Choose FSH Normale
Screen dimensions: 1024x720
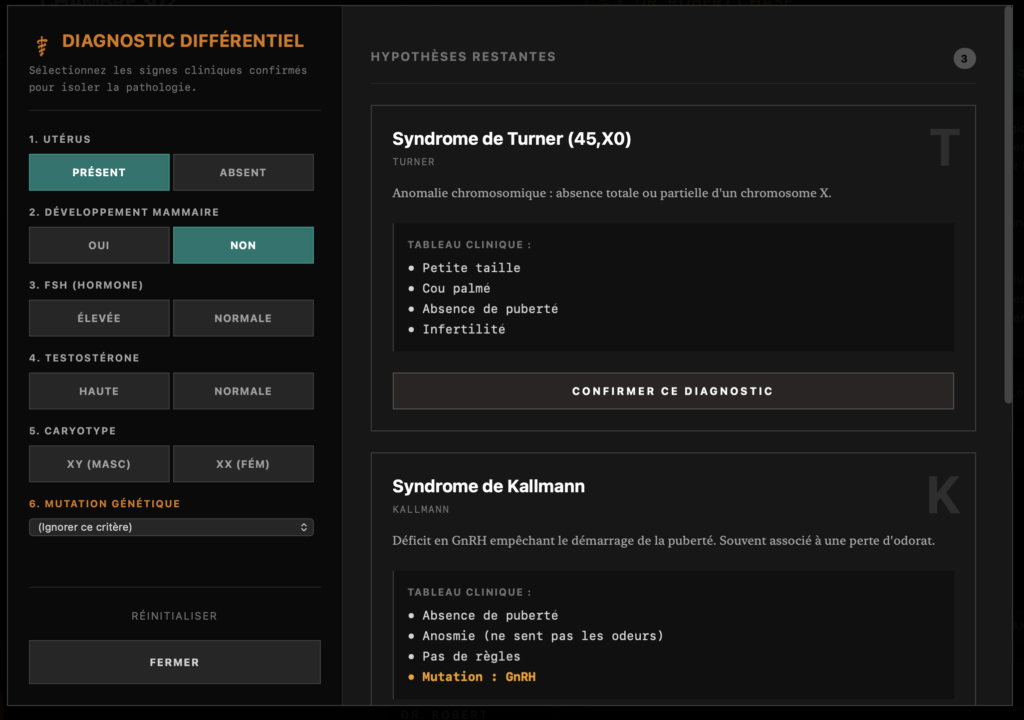[x=243, y=318]
